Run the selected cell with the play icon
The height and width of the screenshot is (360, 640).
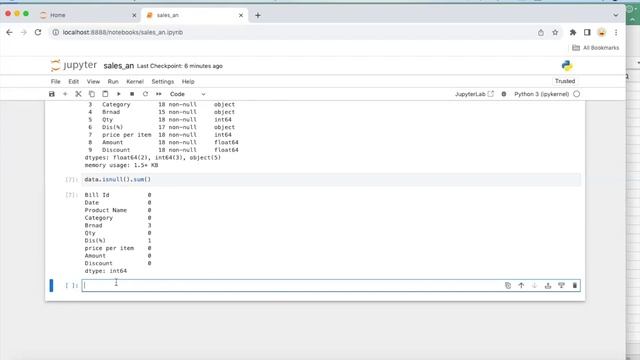[119, 94]
